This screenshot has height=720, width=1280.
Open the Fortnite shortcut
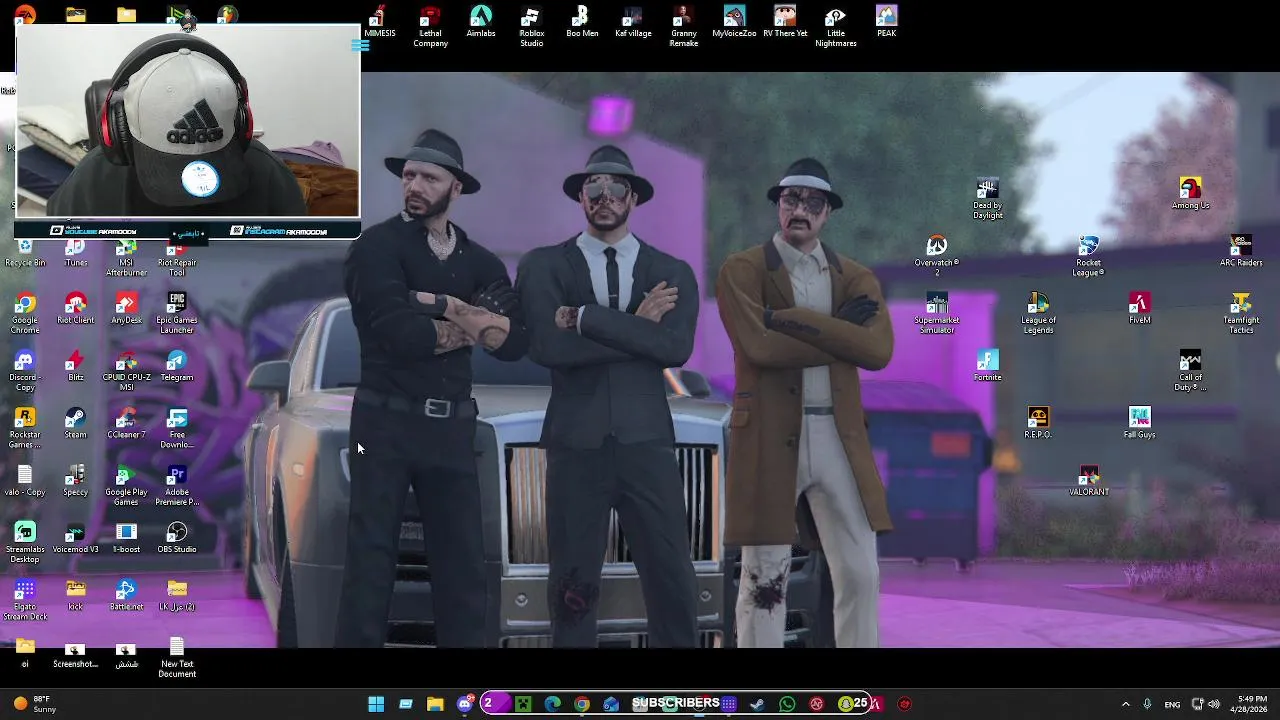pos(987,366)
